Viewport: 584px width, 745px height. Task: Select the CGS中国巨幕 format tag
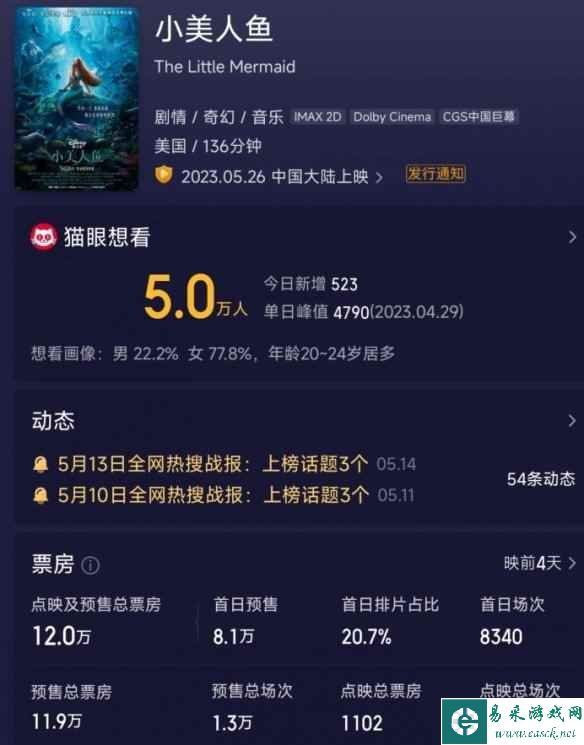479,117
